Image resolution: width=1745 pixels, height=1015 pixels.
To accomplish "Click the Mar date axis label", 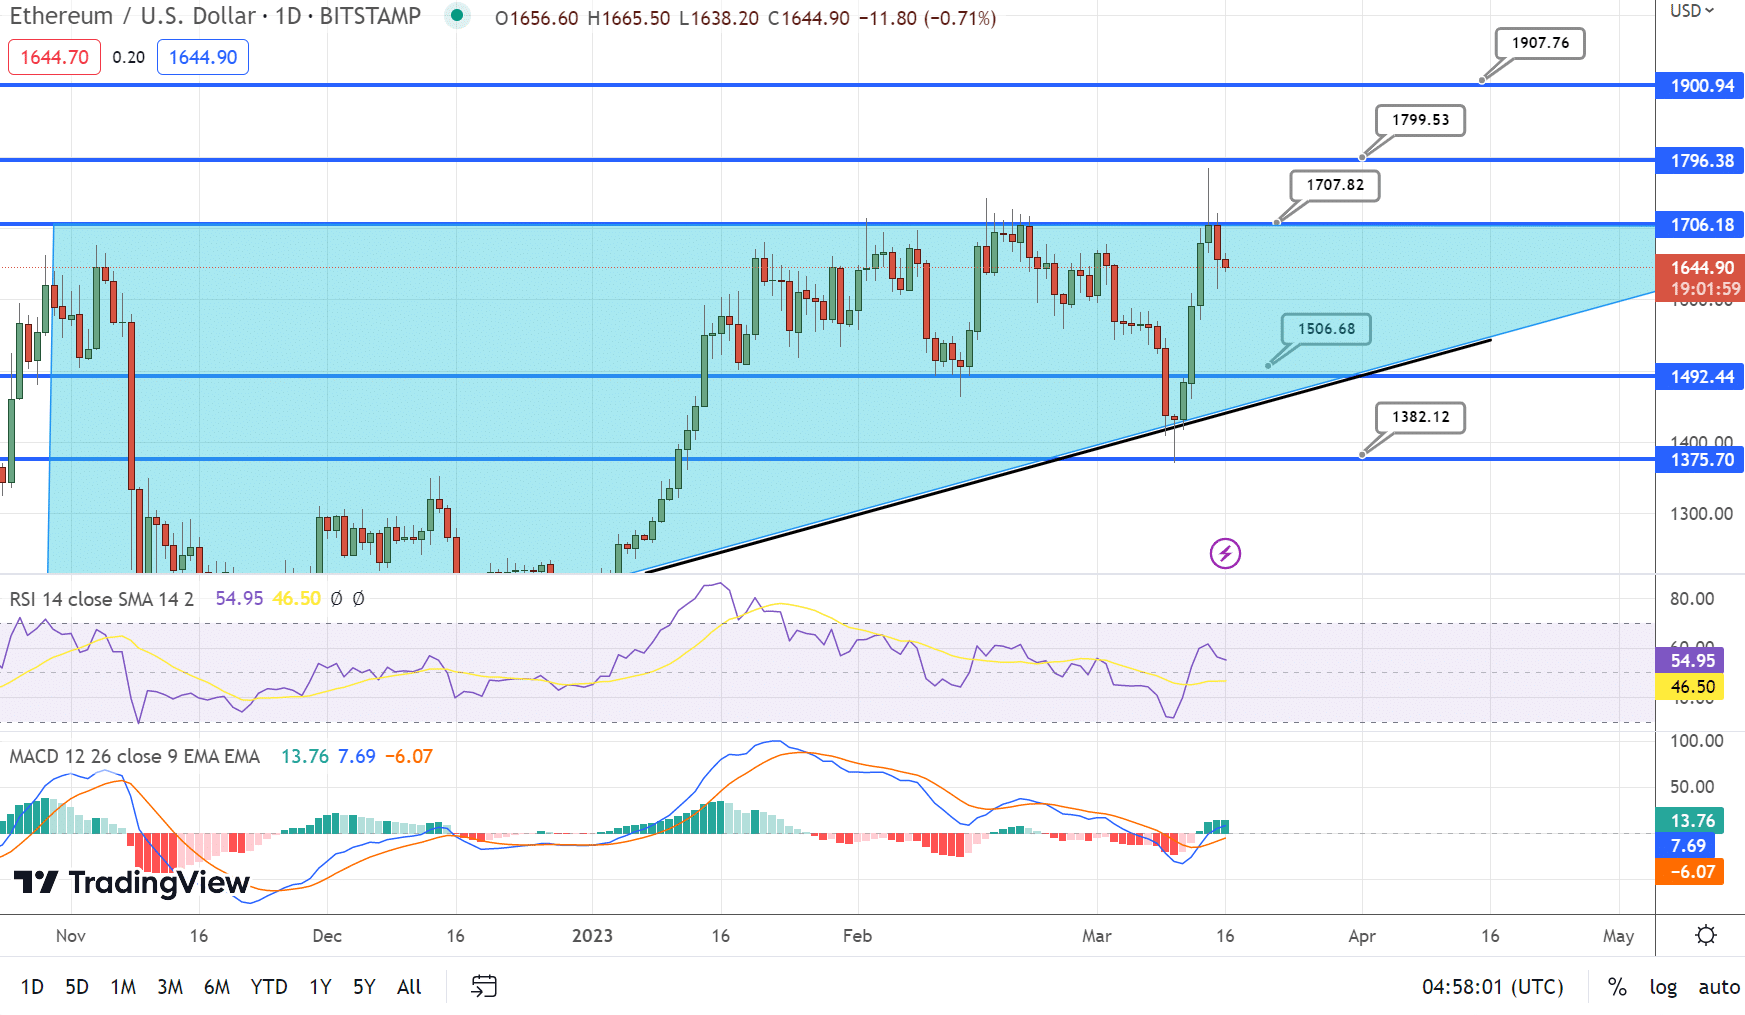I will pyautogui.click(x=1097, y=936).
